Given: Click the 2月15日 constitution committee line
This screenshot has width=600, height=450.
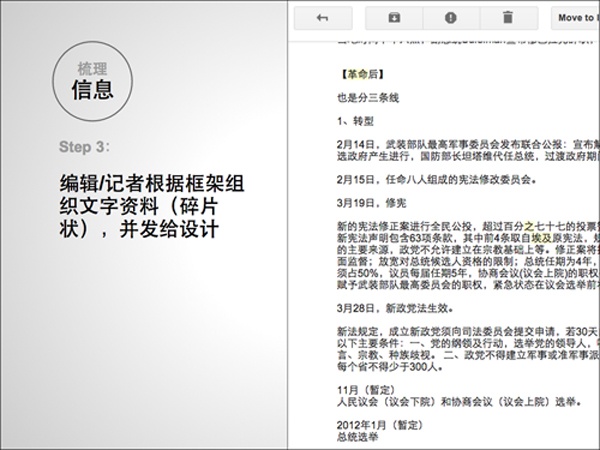Looking at the screenshot, I should [x=437, y=179].
